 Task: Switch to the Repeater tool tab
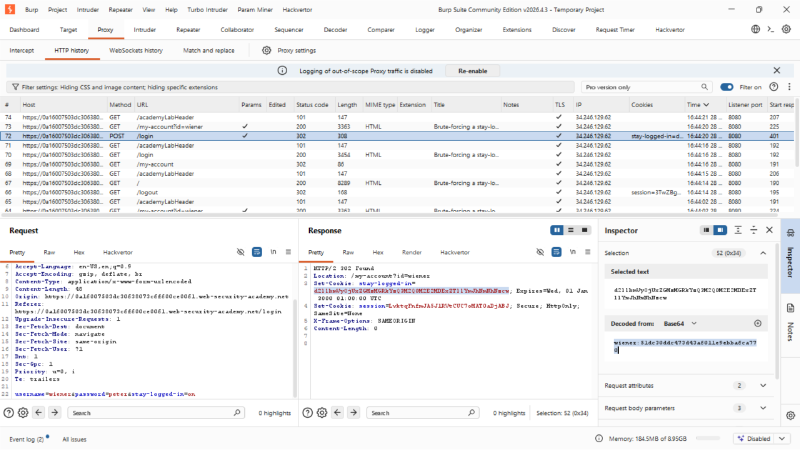coord(188,30)
